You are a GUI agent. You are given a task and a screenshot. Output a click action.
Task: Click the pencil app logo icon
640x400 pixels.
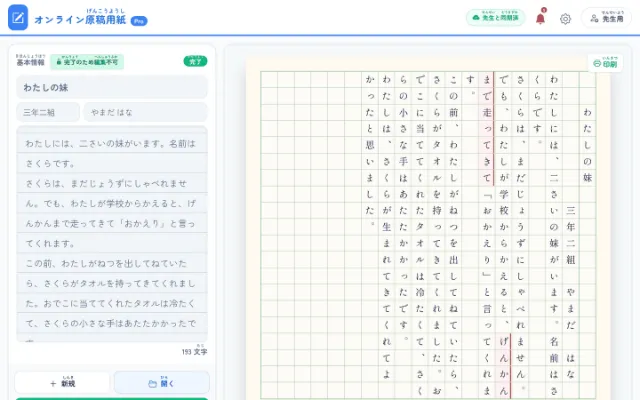point(18,18)
